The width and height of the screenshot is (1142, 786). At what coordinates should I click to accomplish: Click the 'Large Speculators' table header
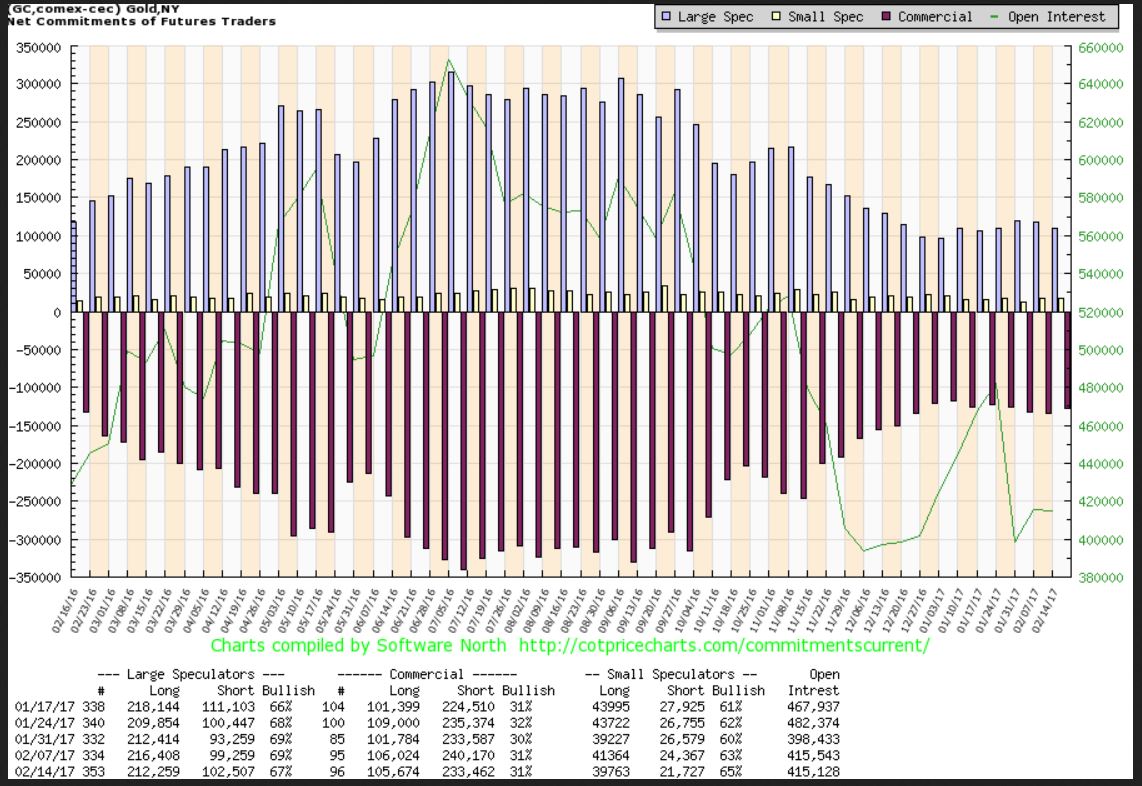(190, 675)
